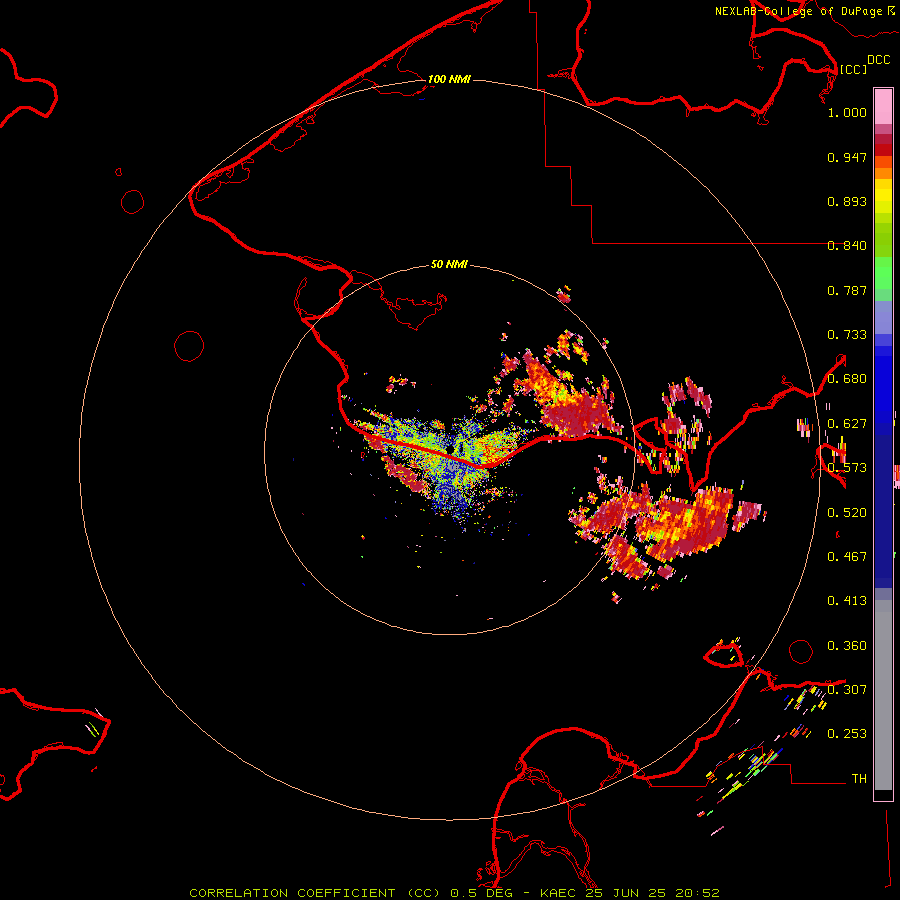Click the 0.787 scale value
This screenshot has height=900, width=900.
tap(847, 290)
